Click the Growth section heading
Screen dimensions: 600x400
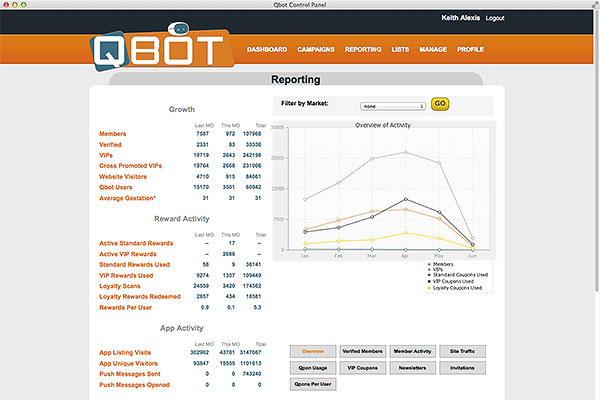pyautogui.click(x=182, y=109)
